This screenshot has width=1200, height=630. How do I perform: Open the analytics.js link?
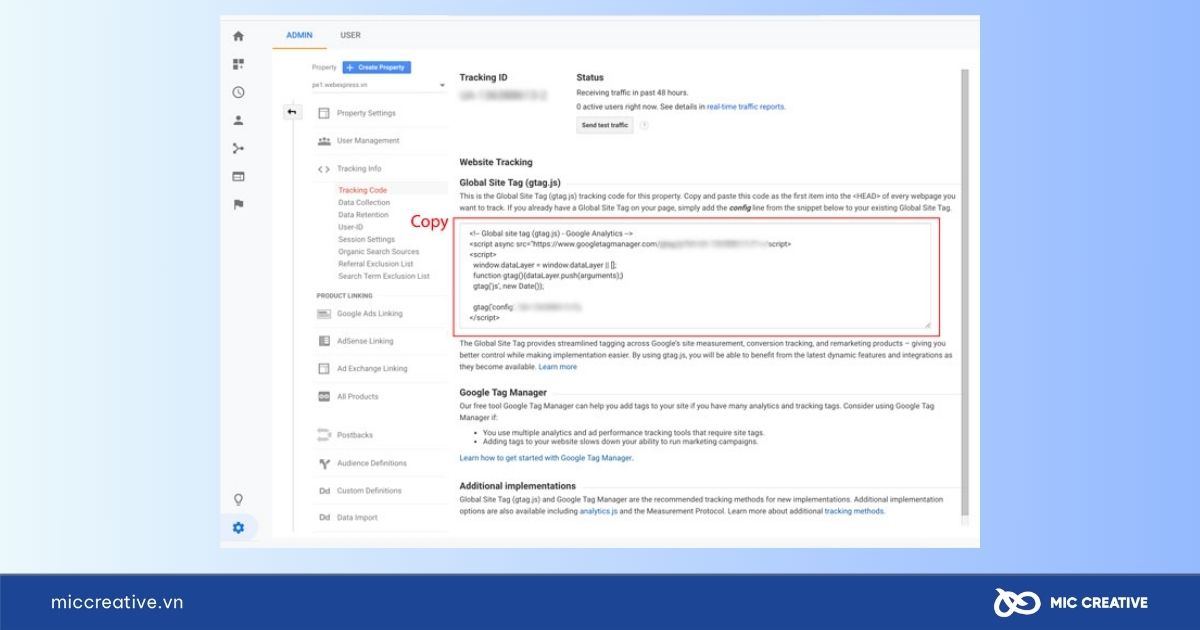coord(597,511)
